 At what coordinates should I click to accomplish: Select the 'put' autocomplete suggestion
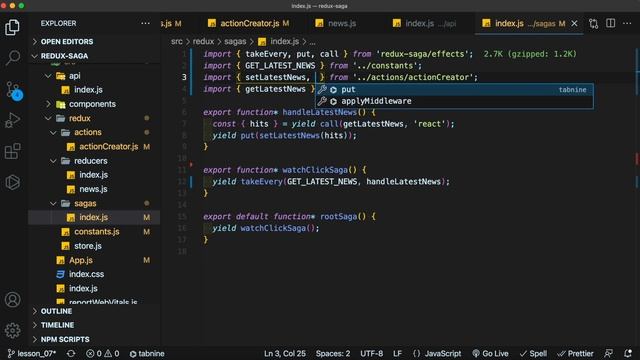point(454,90)
